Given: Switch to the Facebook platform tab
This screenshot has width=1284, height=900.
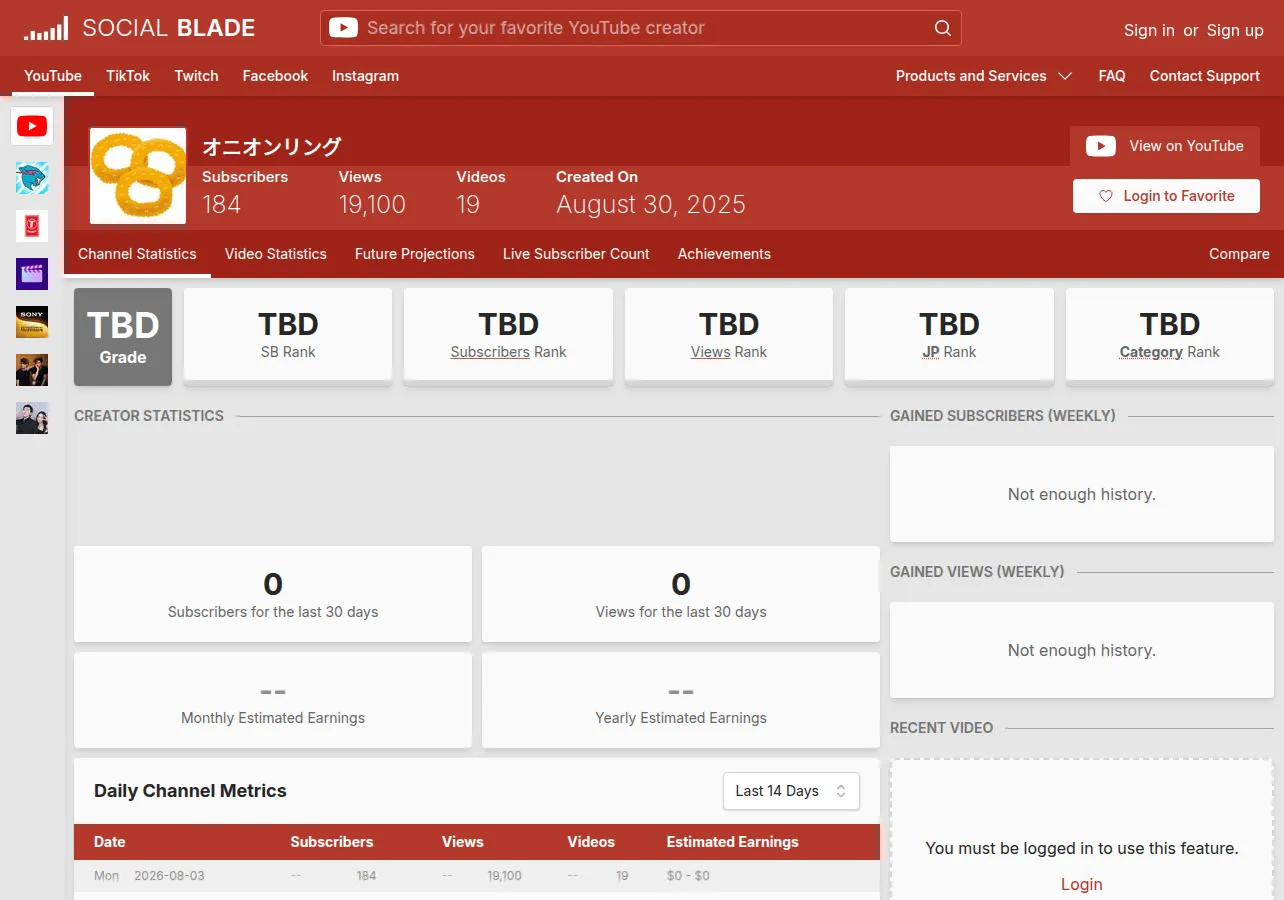Looking at the screenshot, I should pyautogui.click(x=275, y=76).
